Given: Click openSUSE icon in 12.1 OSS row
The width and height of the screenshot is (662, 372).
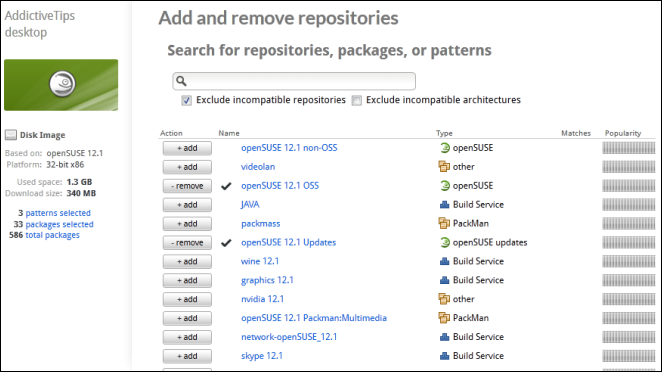Looking at the screenshot, I should pos(445,186).
